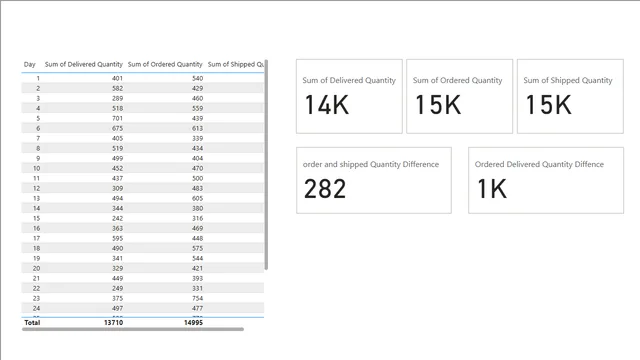This screenshot has height=360, width=640.
Task: Click delivered value 518 for day 4
Action: click(117, 108)
